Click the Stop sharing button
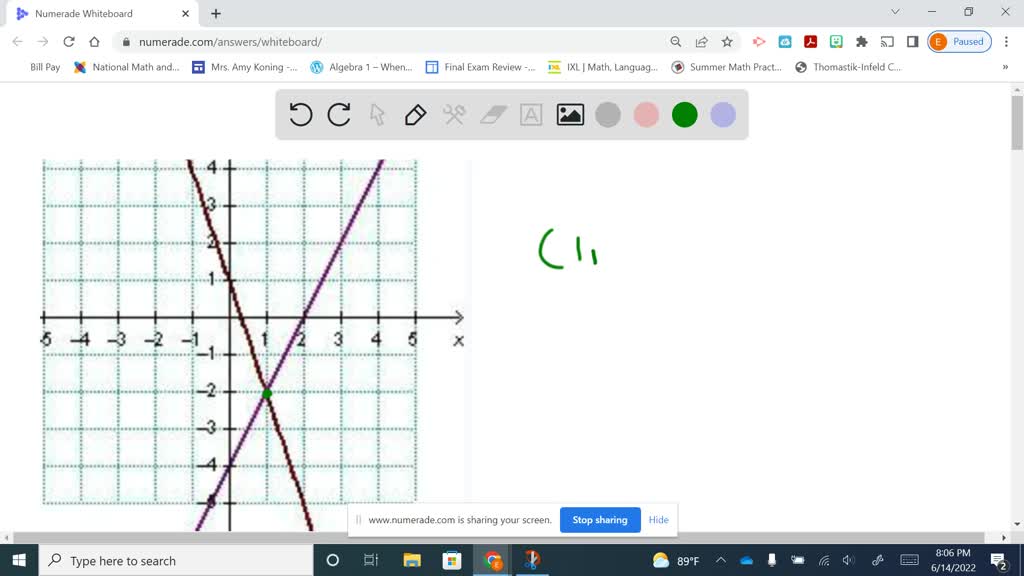The image size is (1024, 576). tap(599, 520)
